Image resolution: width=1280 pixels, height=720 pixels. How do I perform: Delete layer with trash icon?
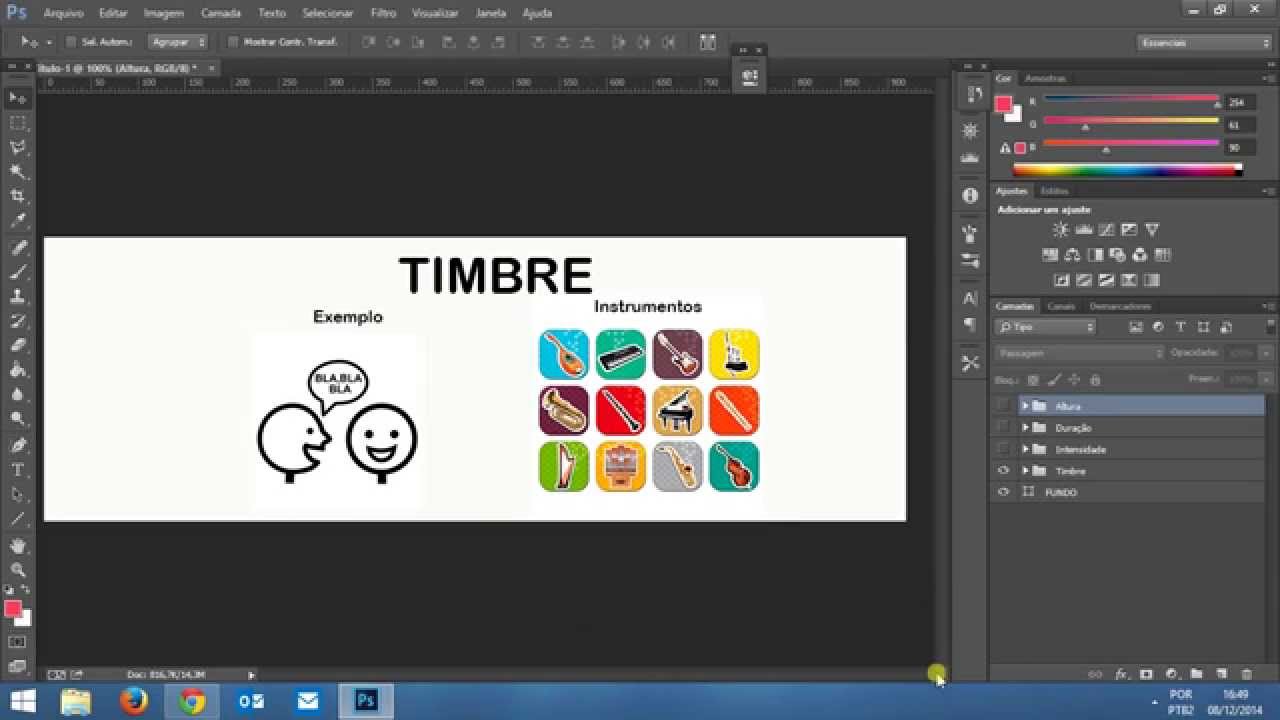tap(1246, 675)
